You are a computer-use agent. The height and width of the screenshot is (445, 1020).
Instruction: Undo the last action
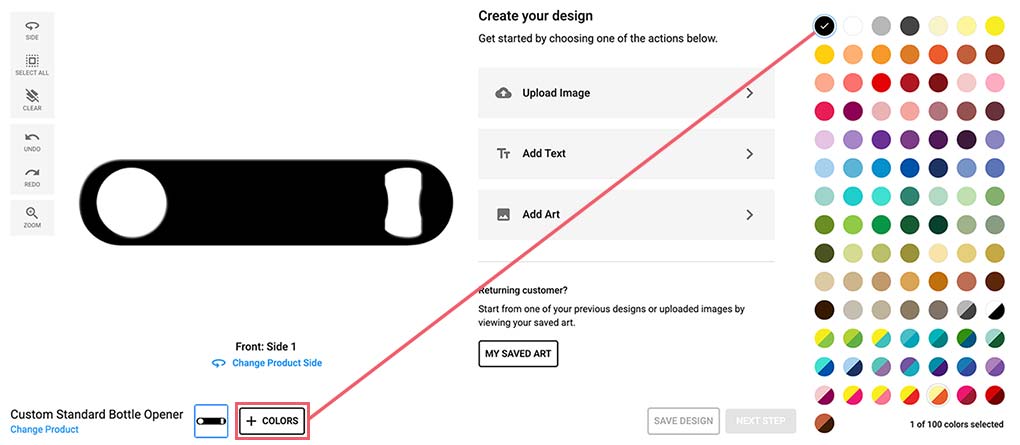(x=32, y=141)
